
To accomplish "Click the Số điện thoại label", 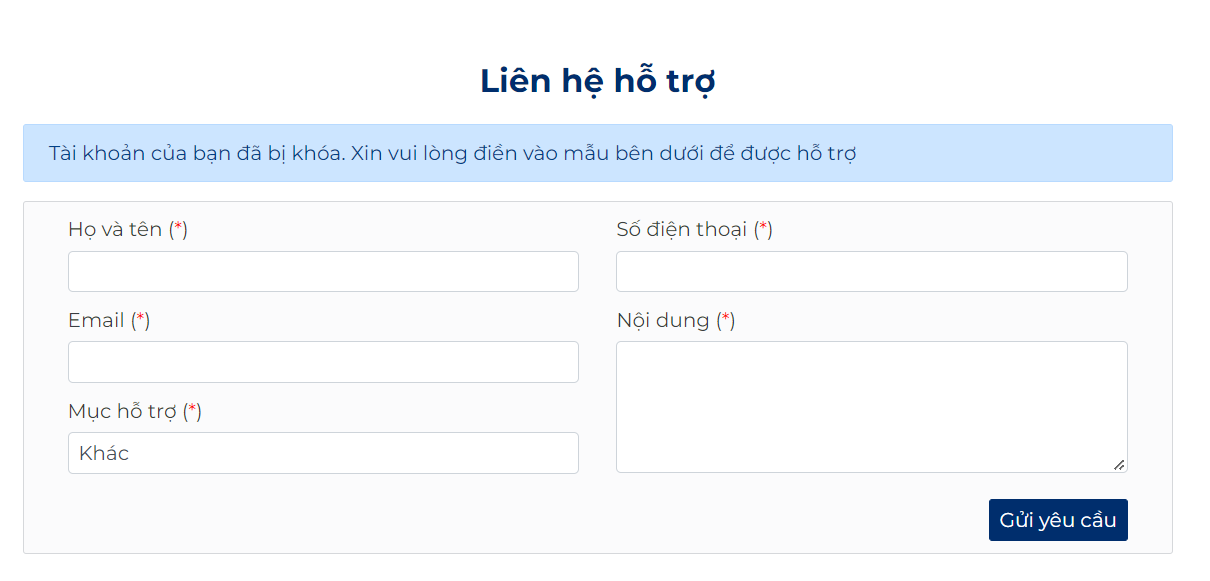I will click(x=681, y=230).
